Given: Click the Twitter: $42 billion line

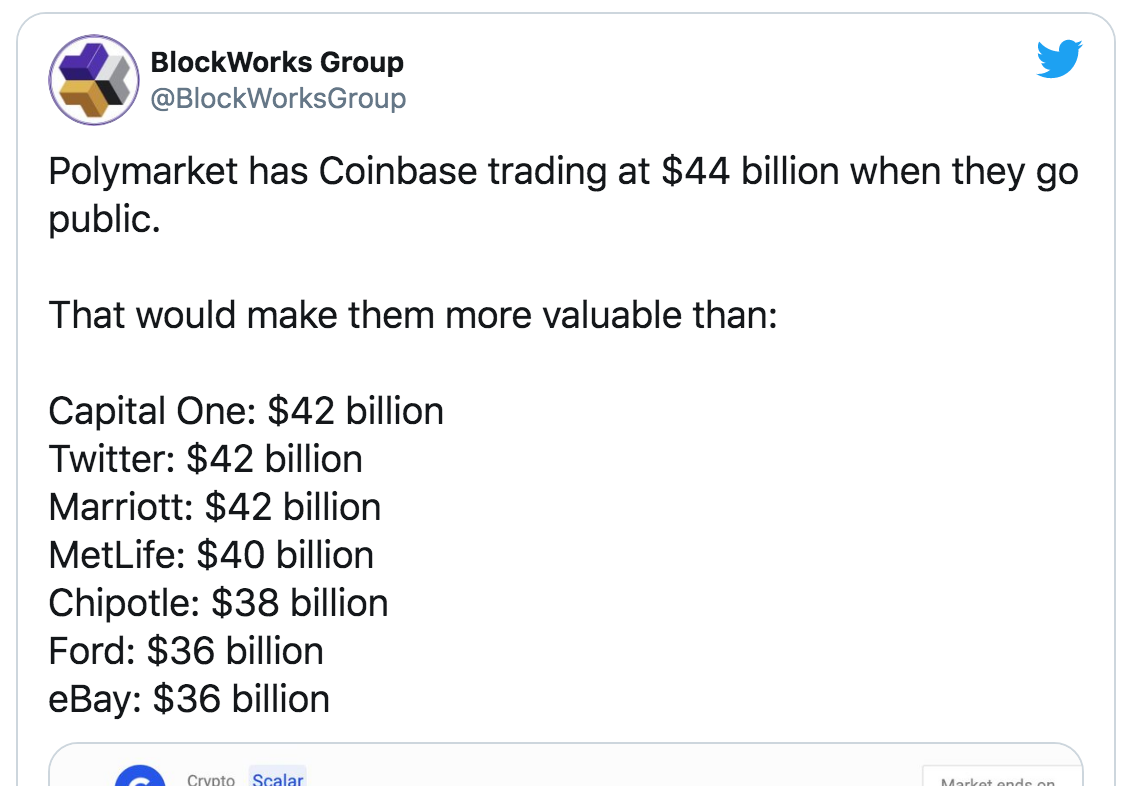Looking at the screenshot, I should [206, 459].
